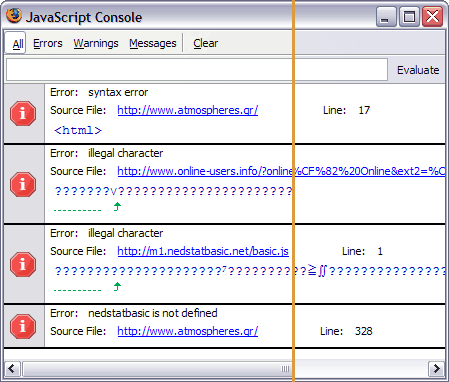
Task: Click the left arrow of the horizontal scrollbar
Action: pos(12,369)
